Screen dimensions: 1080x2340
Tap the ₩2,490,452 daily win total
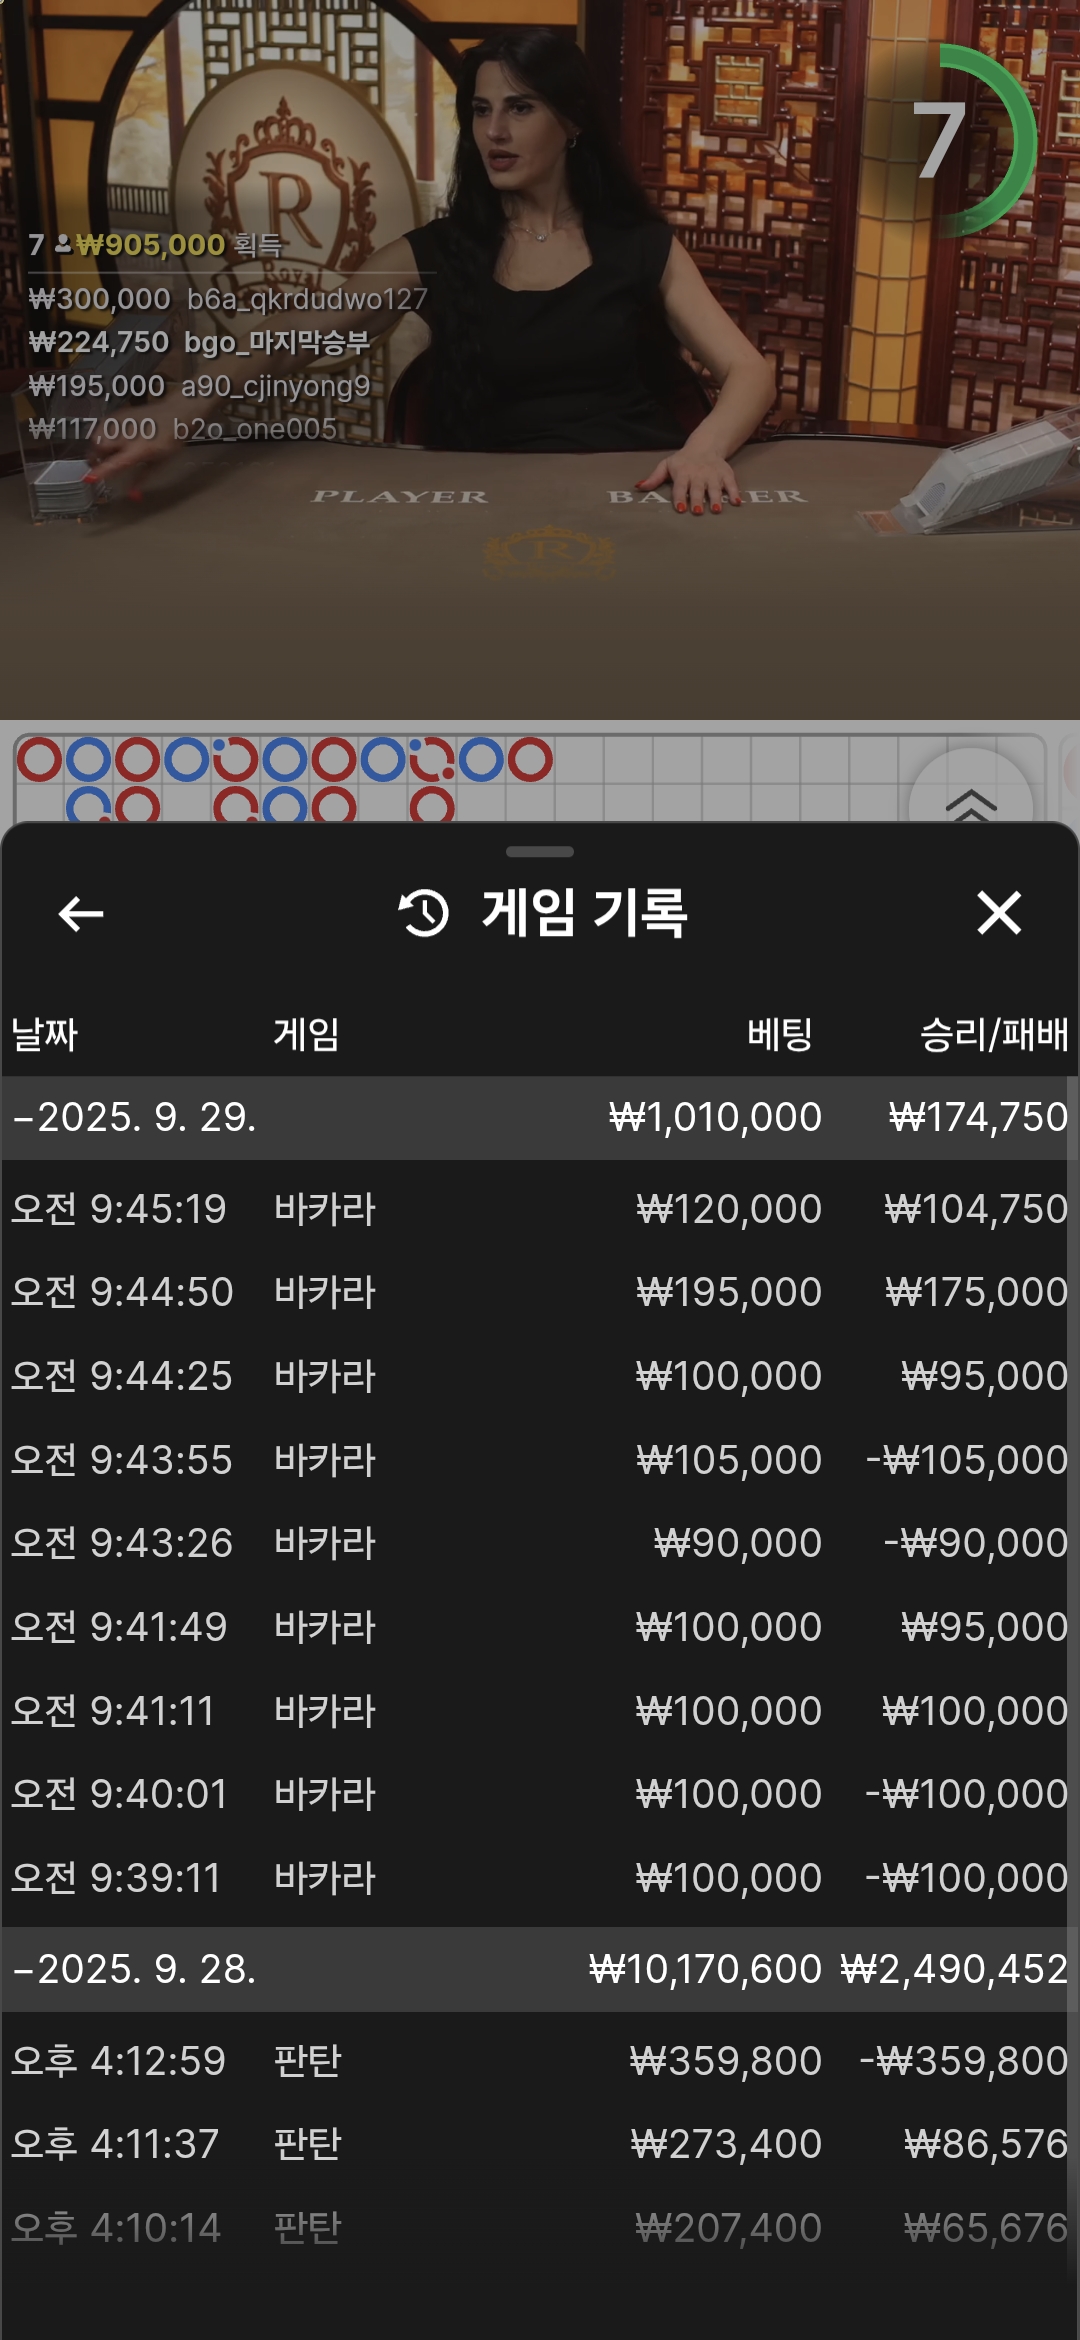coord(954,1969)
